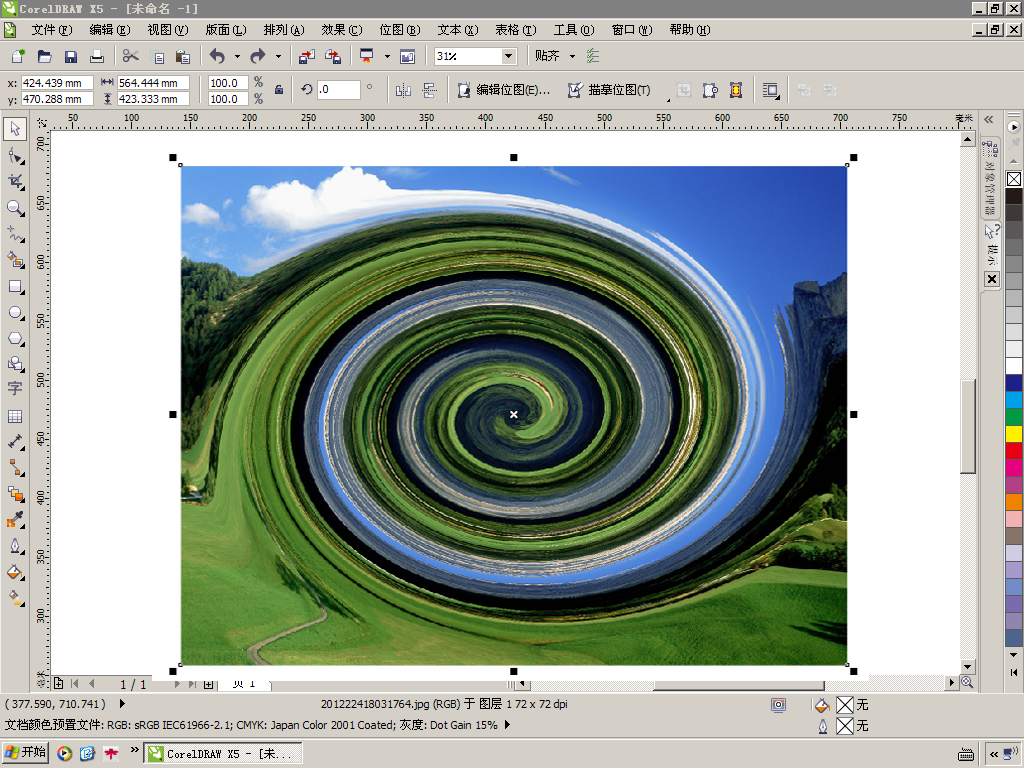Select the Dimension tool
This screenshot has width=1024, height=768.
tap(15, 442)
